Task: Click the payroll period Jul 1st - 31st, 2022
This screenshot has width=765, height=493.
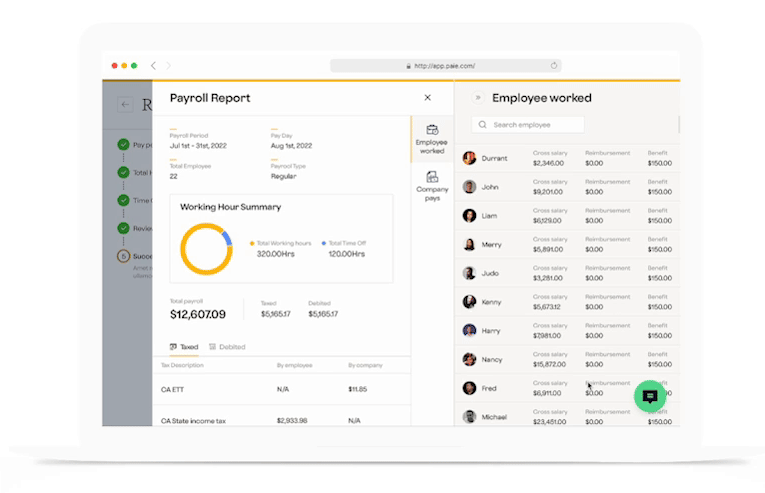Action: pos(198,146)
